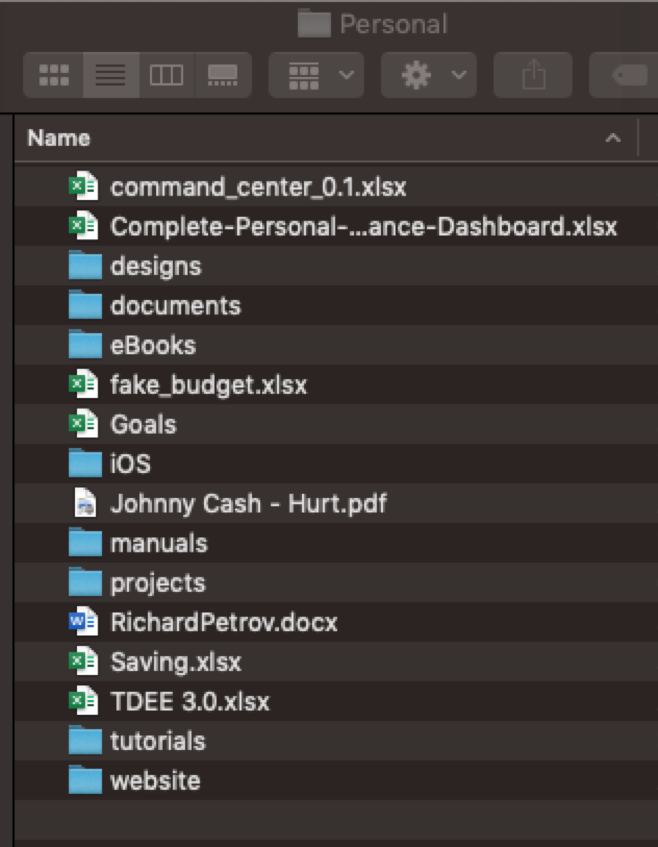
Task: Select the tutorials folder name
Action: [x=158, y=741]
